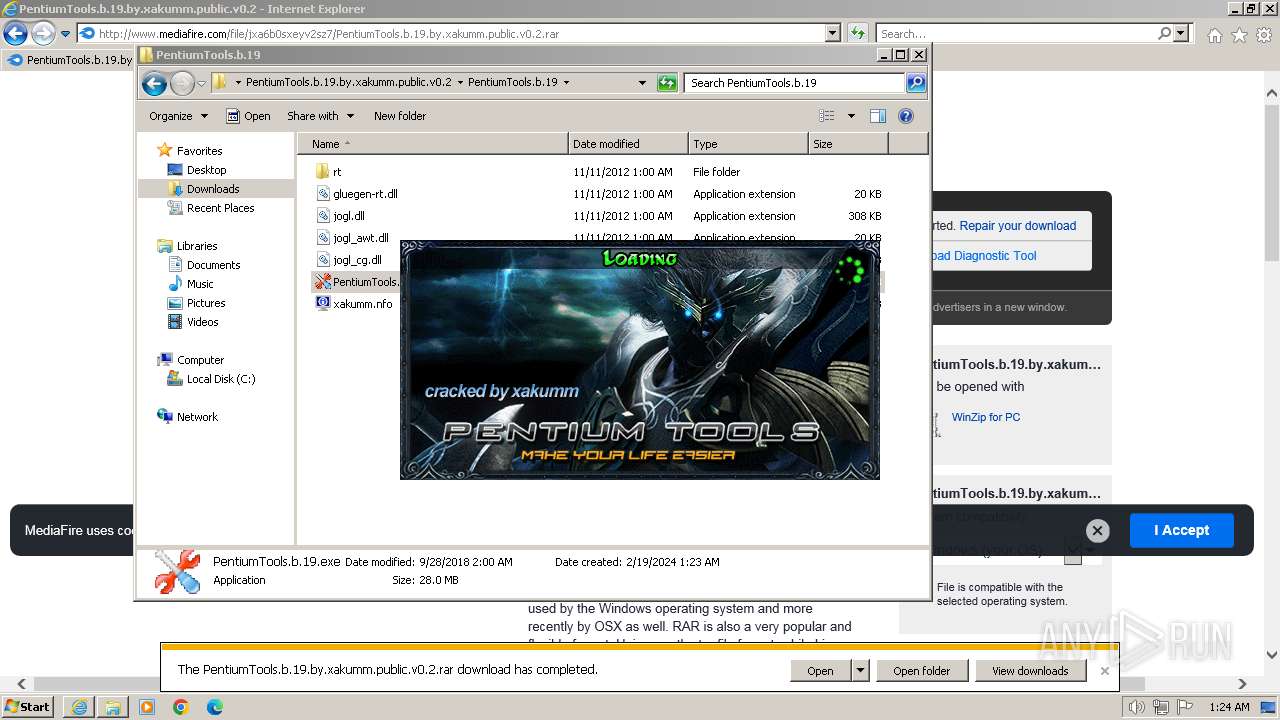Screen dimensions: 1280x720
Task: Select the jogl_awt.dll file icon
Action: pos(323,238)
